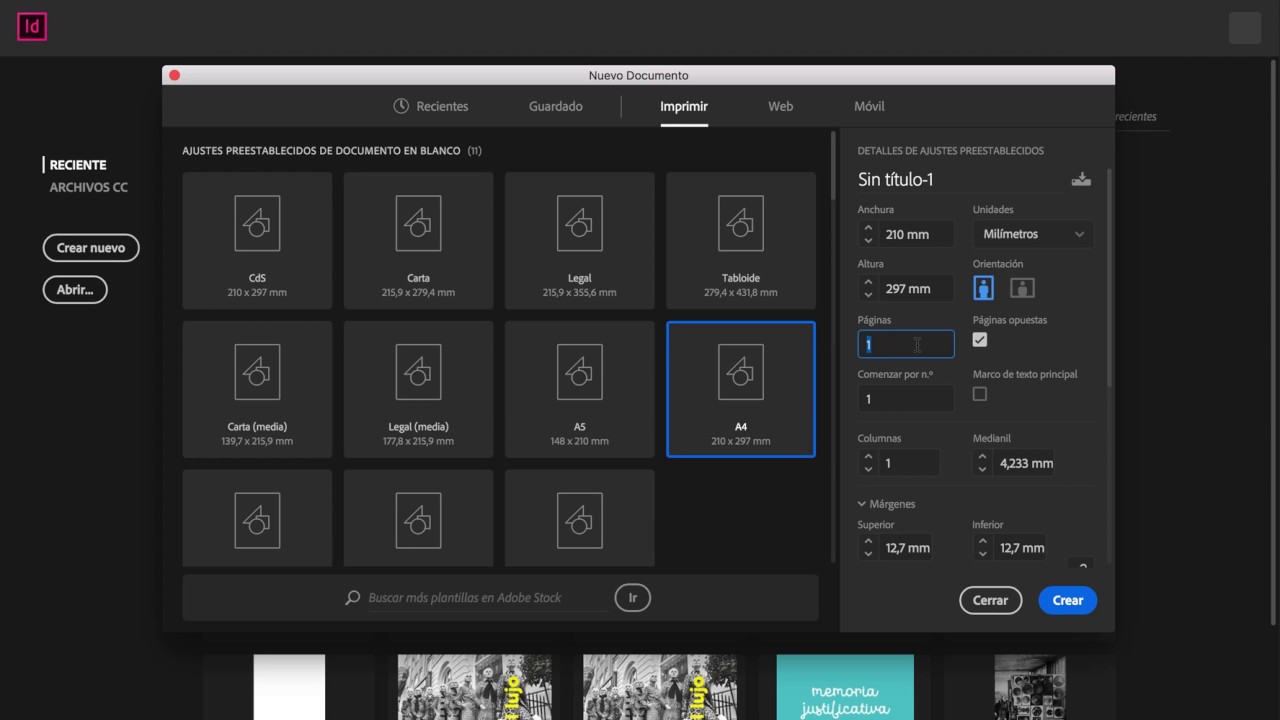Click Abrir... in the start screen
The width and height of the screenshot is (1280, 720).
pyautogui.click(x=75, y=290)
